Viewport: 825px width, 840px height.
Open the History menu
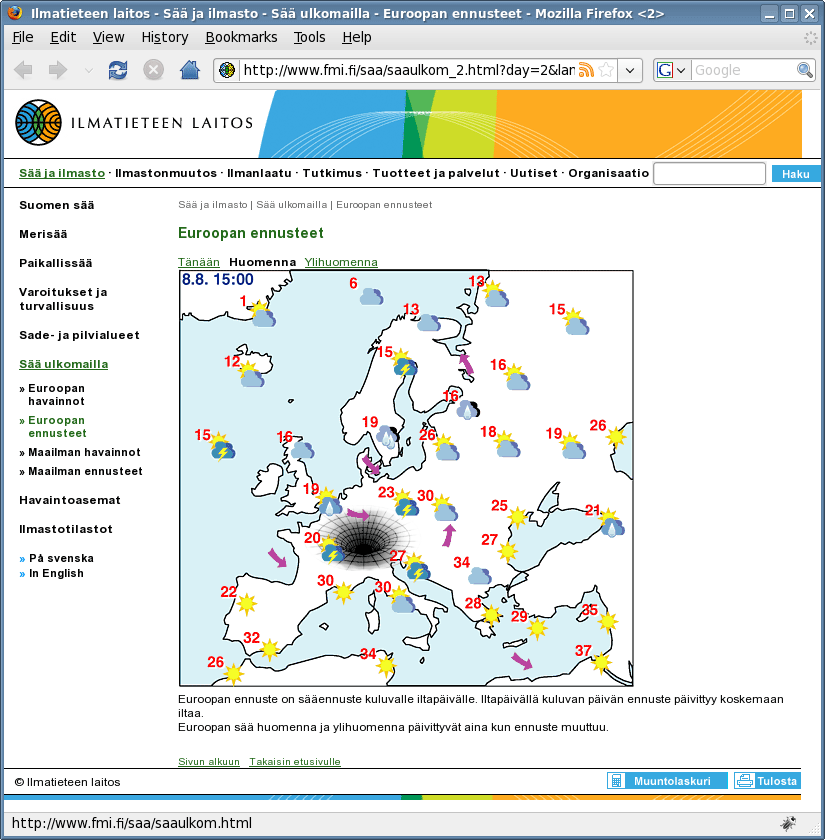click(x=164, y=37)
